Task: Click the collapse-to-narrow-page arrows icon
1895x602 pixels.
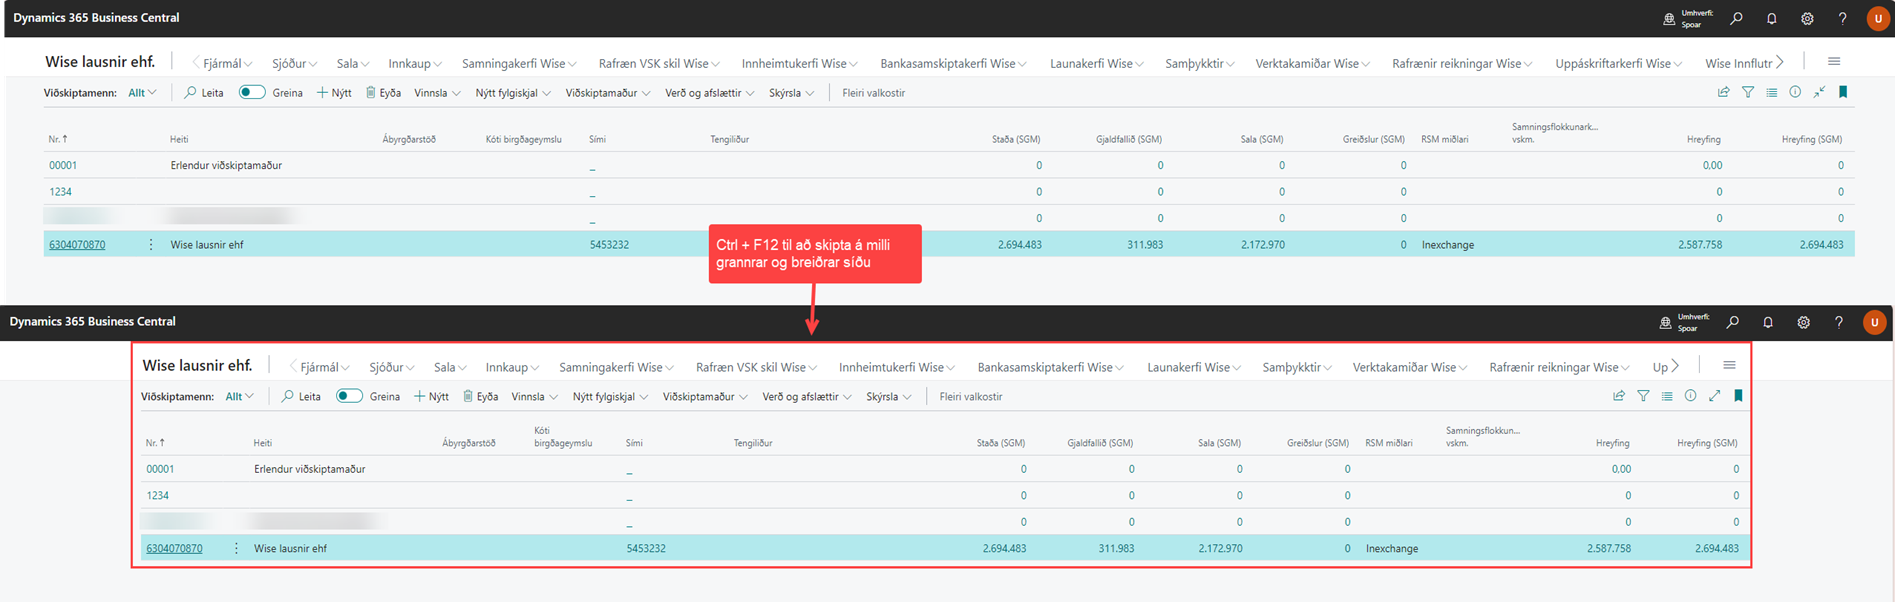Action: [1819, 92]
